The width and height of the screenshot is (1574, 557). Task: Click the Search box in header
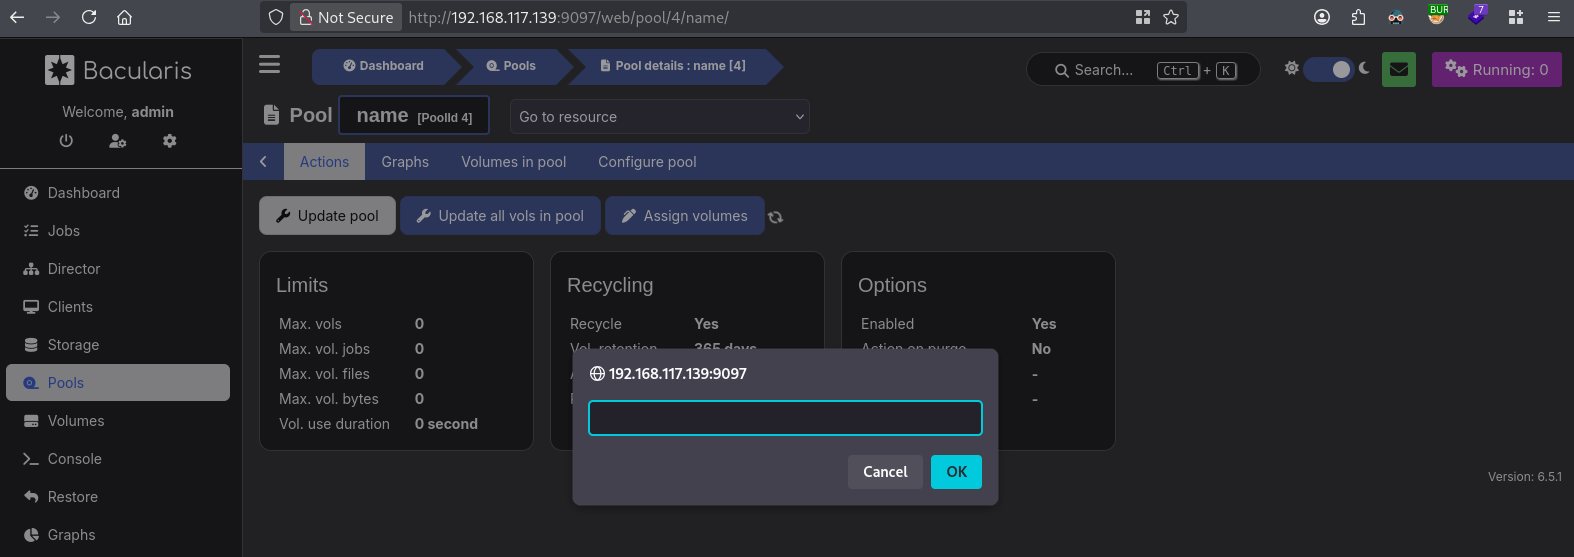[x=1143, y=70]
